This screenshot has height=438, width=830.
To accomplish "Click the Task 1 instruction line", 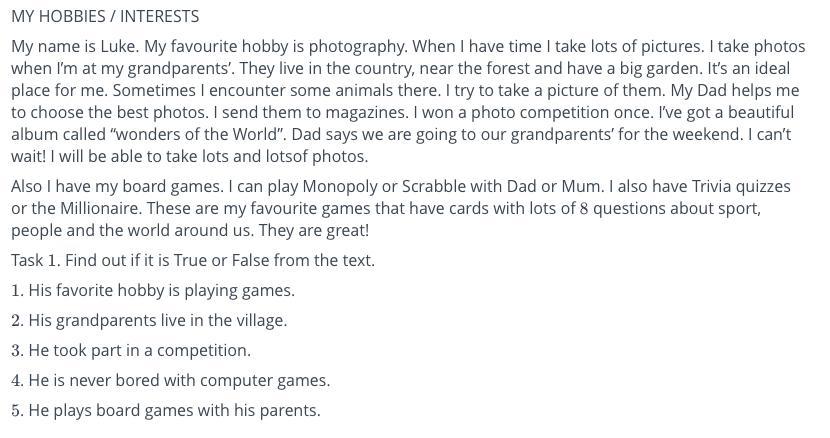I will tap(193, 260).
